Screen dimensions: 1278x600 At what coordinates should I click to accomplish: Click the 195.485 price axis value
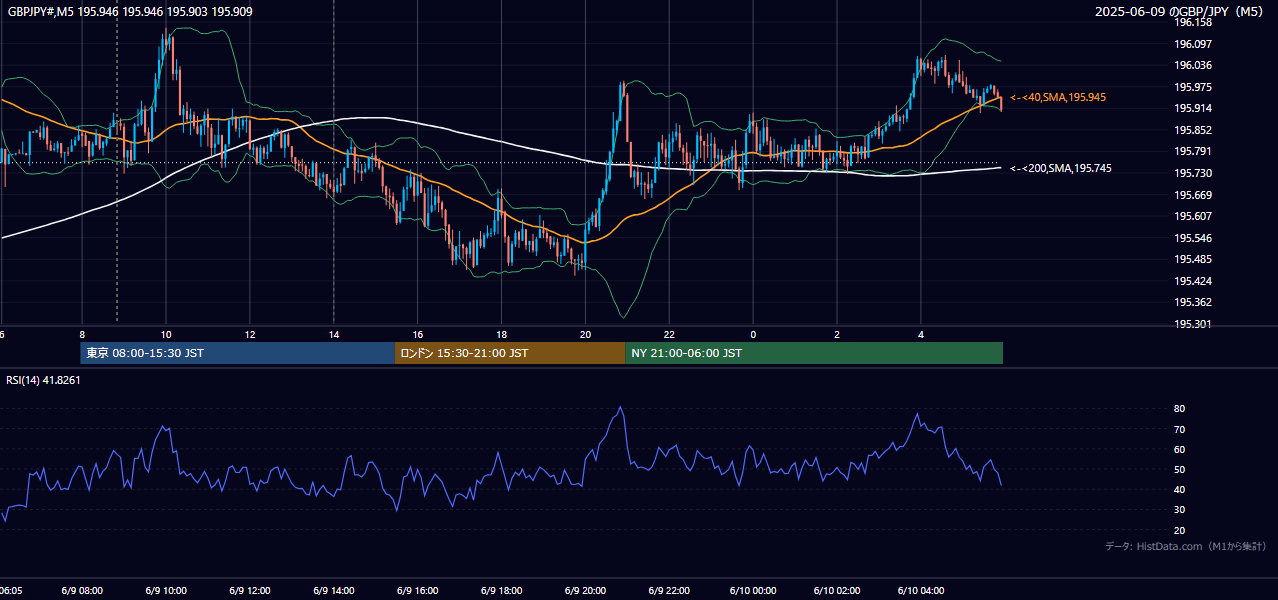point(1193,259)
